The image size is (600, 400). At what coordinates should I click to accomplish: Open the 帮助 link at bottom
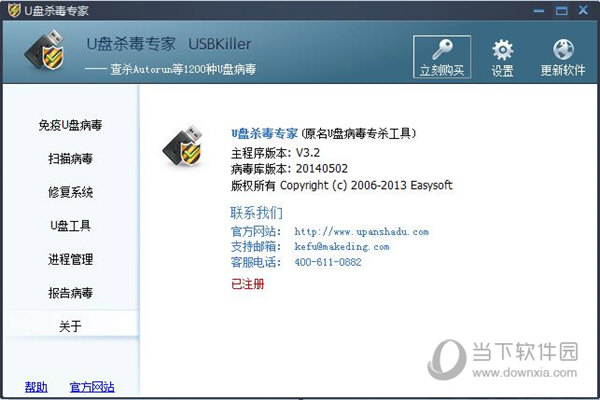(x=36, y=387)
